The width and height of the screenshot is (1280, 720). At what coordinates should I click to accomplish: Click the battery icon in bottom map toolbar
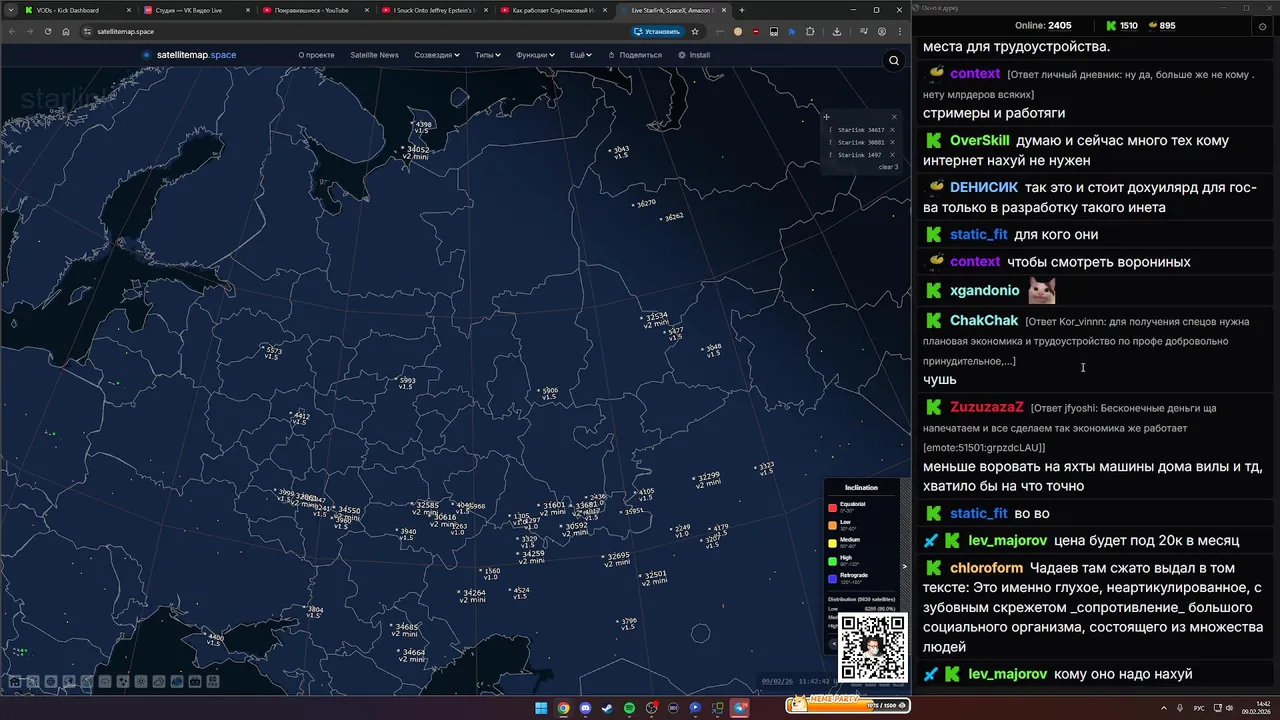[195, 682]
